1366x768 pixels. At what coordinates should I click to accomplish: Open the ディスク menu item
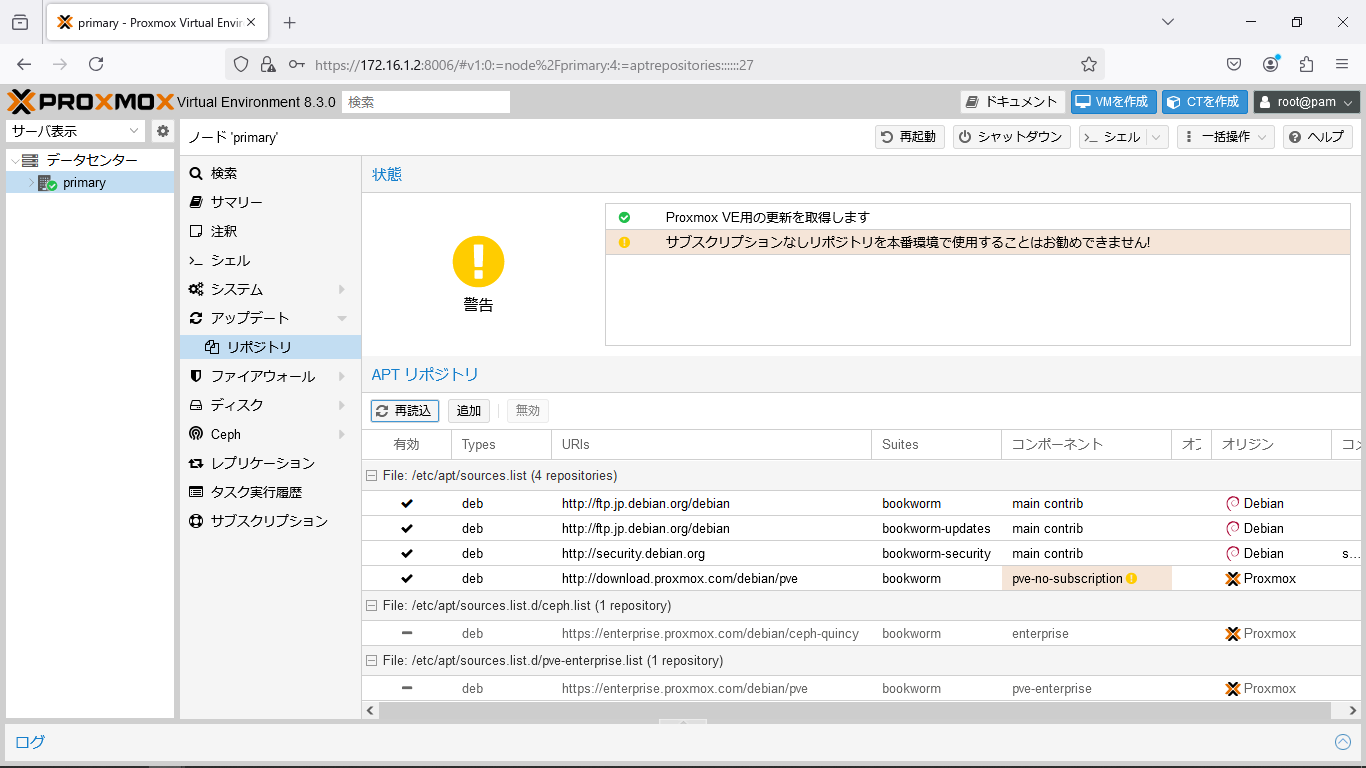[x=270, y=405]
